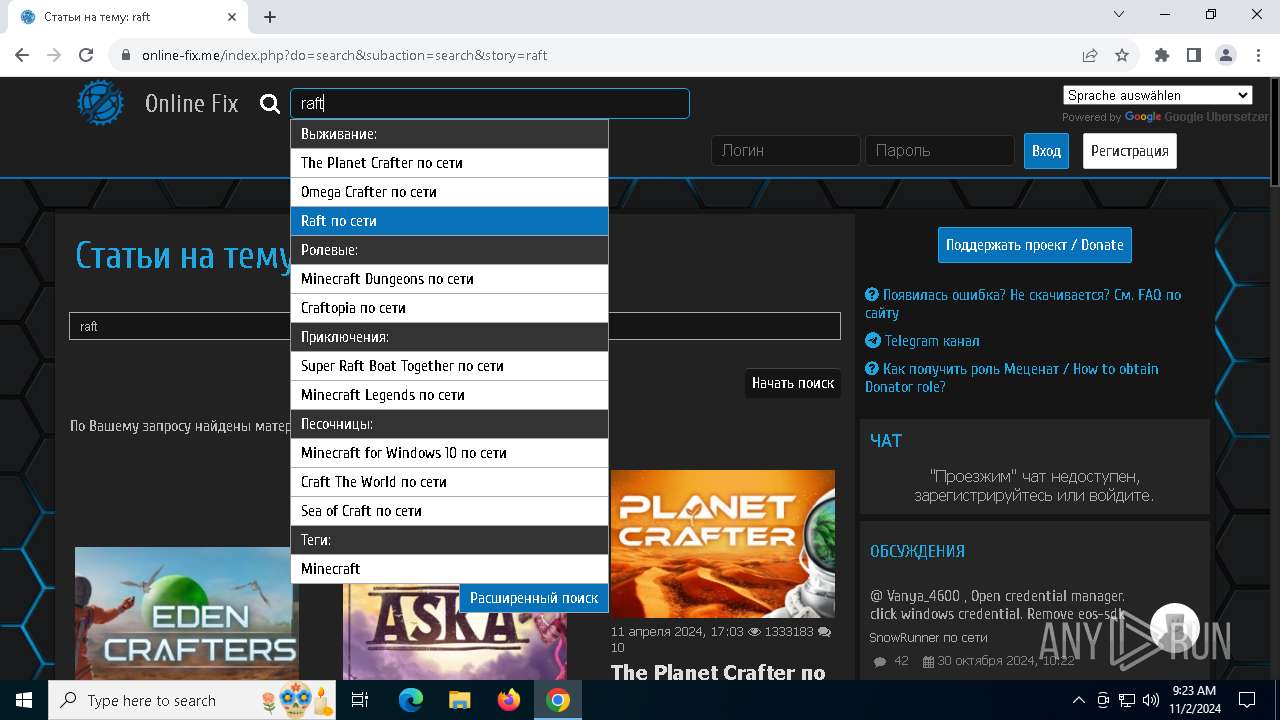Select 'Minecraft Legends по сети' suggestion

(x=449, y=395)
